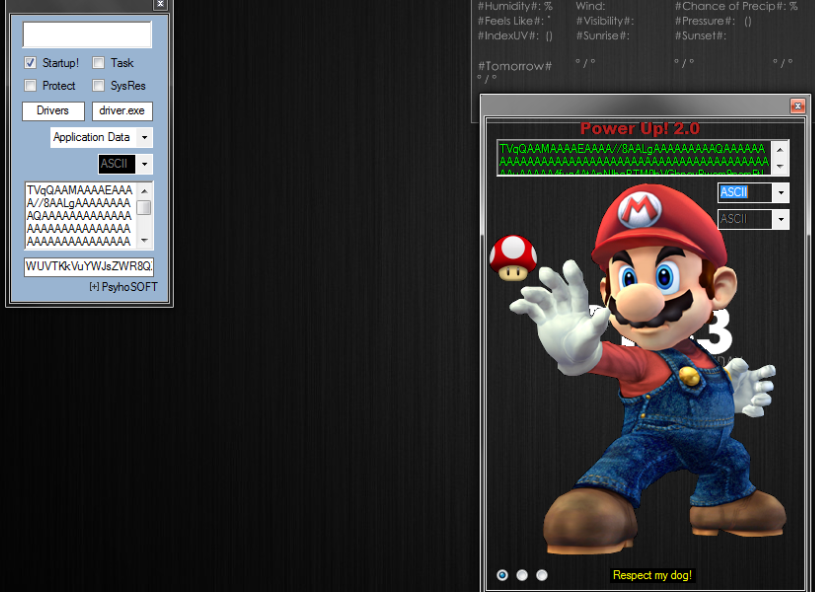Viewport: 815px width, 592px height.
Task: Click the Respect my dog! label
Action: [652, 575]
